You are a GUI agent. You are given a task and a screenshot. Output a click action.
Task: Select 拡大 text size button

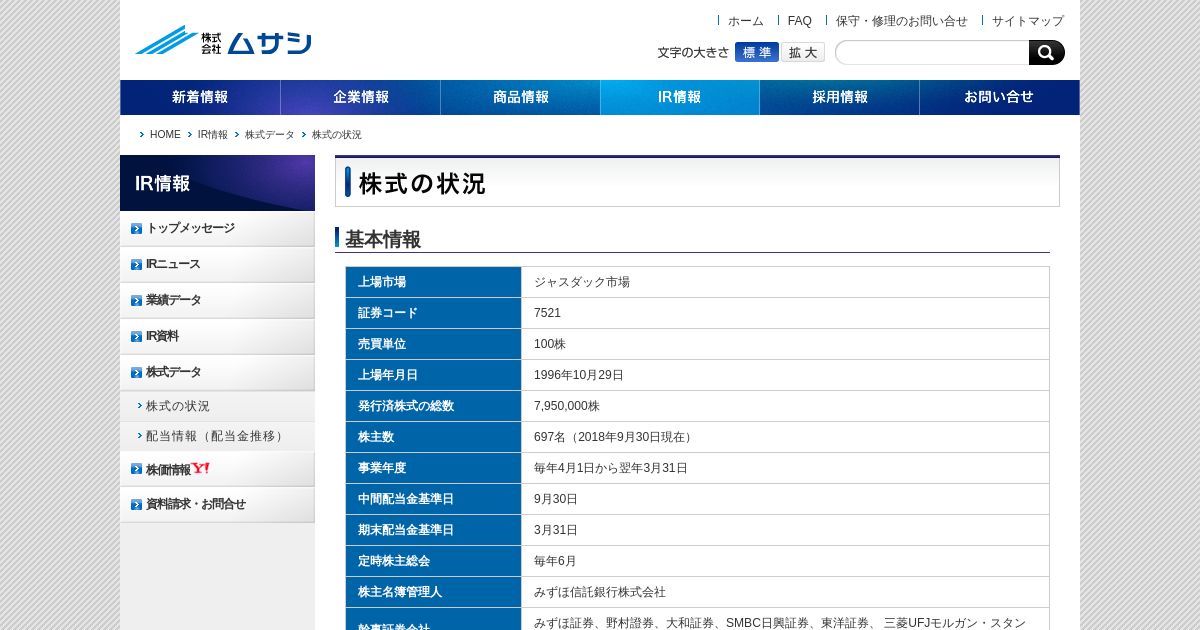click(x=803, y=52)
